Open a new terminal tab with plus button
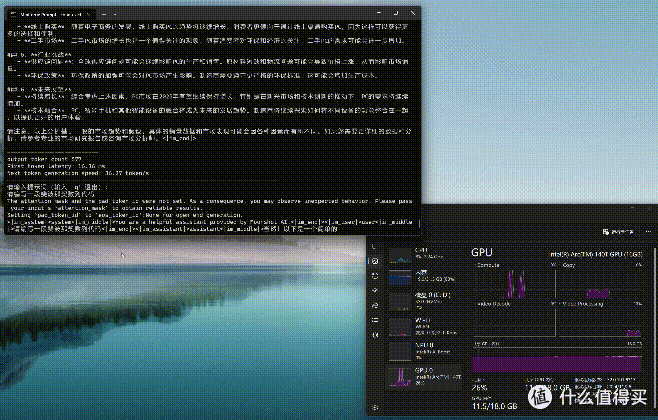658x420 pixels. coord(104,14)
